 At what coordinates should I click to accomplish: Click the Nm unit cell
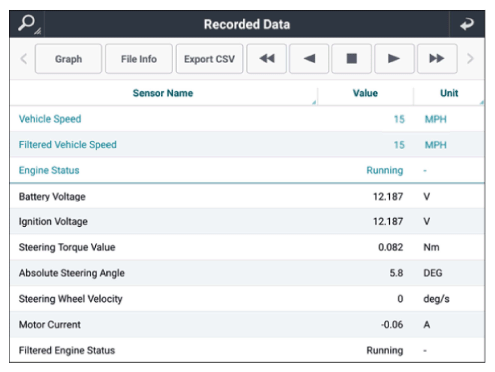pos(431,247)
